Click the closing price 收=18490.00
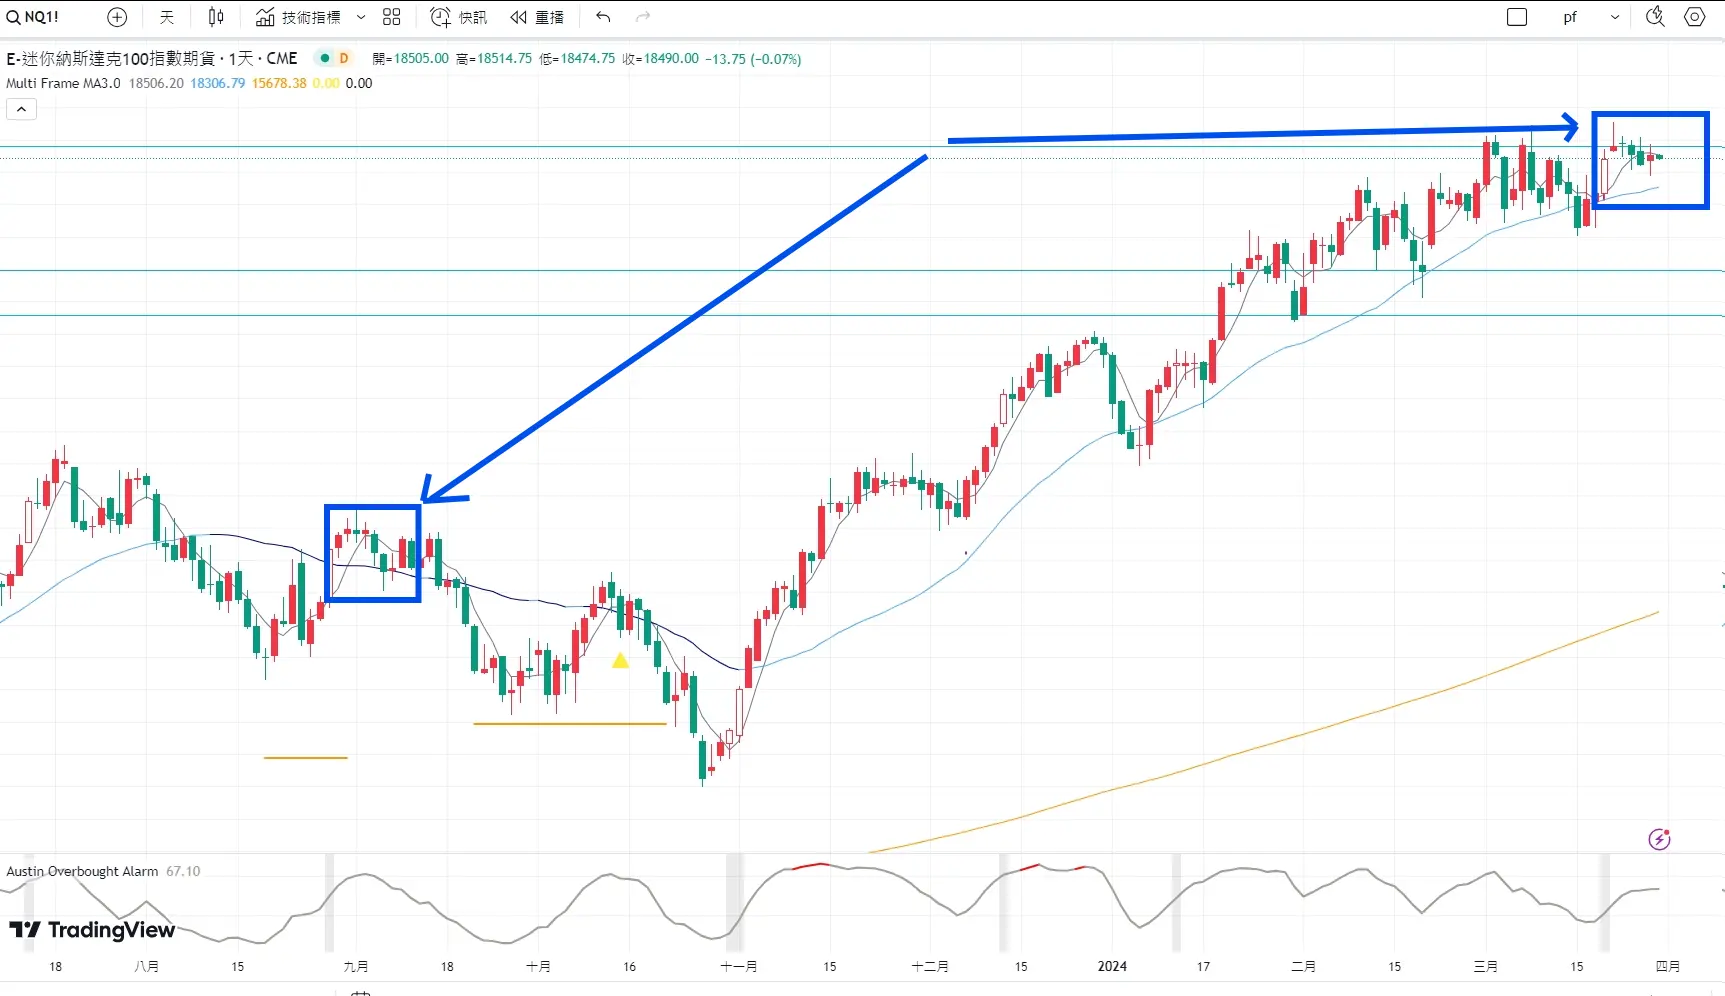This screenshot has width=1725, height=996. pyautogui.click(x=660, y=58)
